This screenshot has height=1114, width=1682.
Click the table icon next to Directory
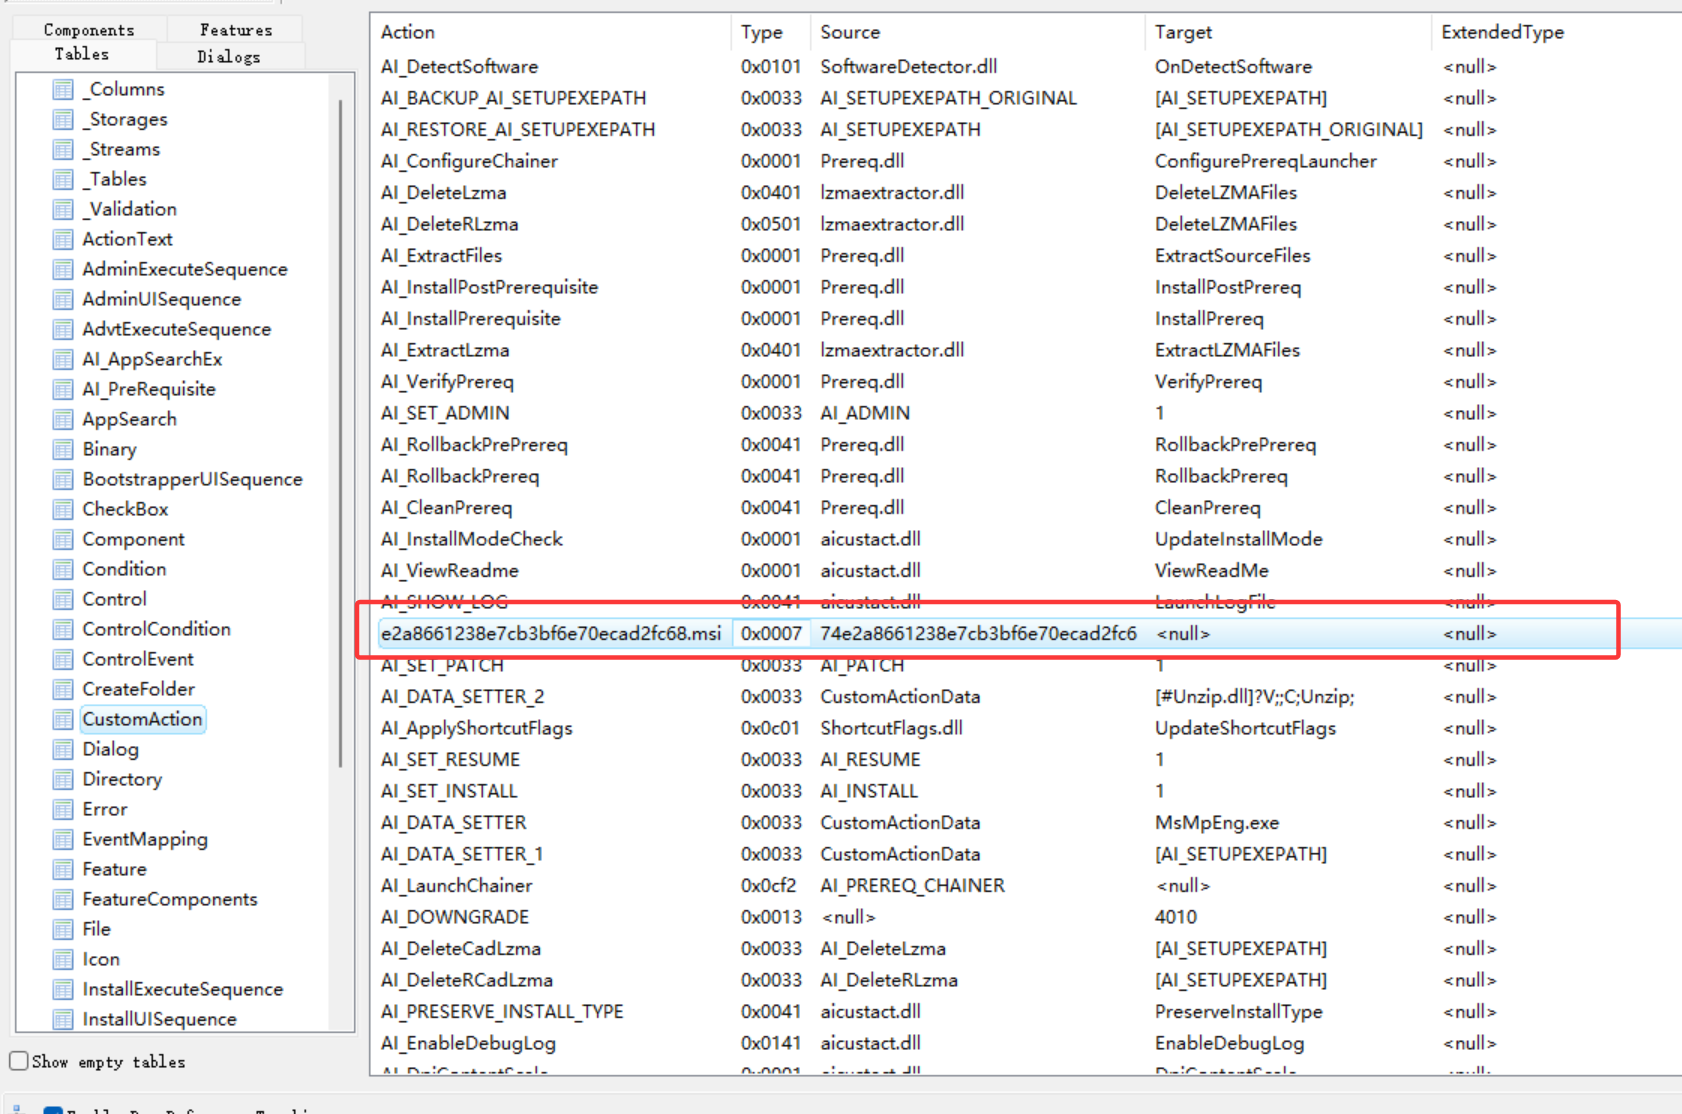[x=63, y=779]
